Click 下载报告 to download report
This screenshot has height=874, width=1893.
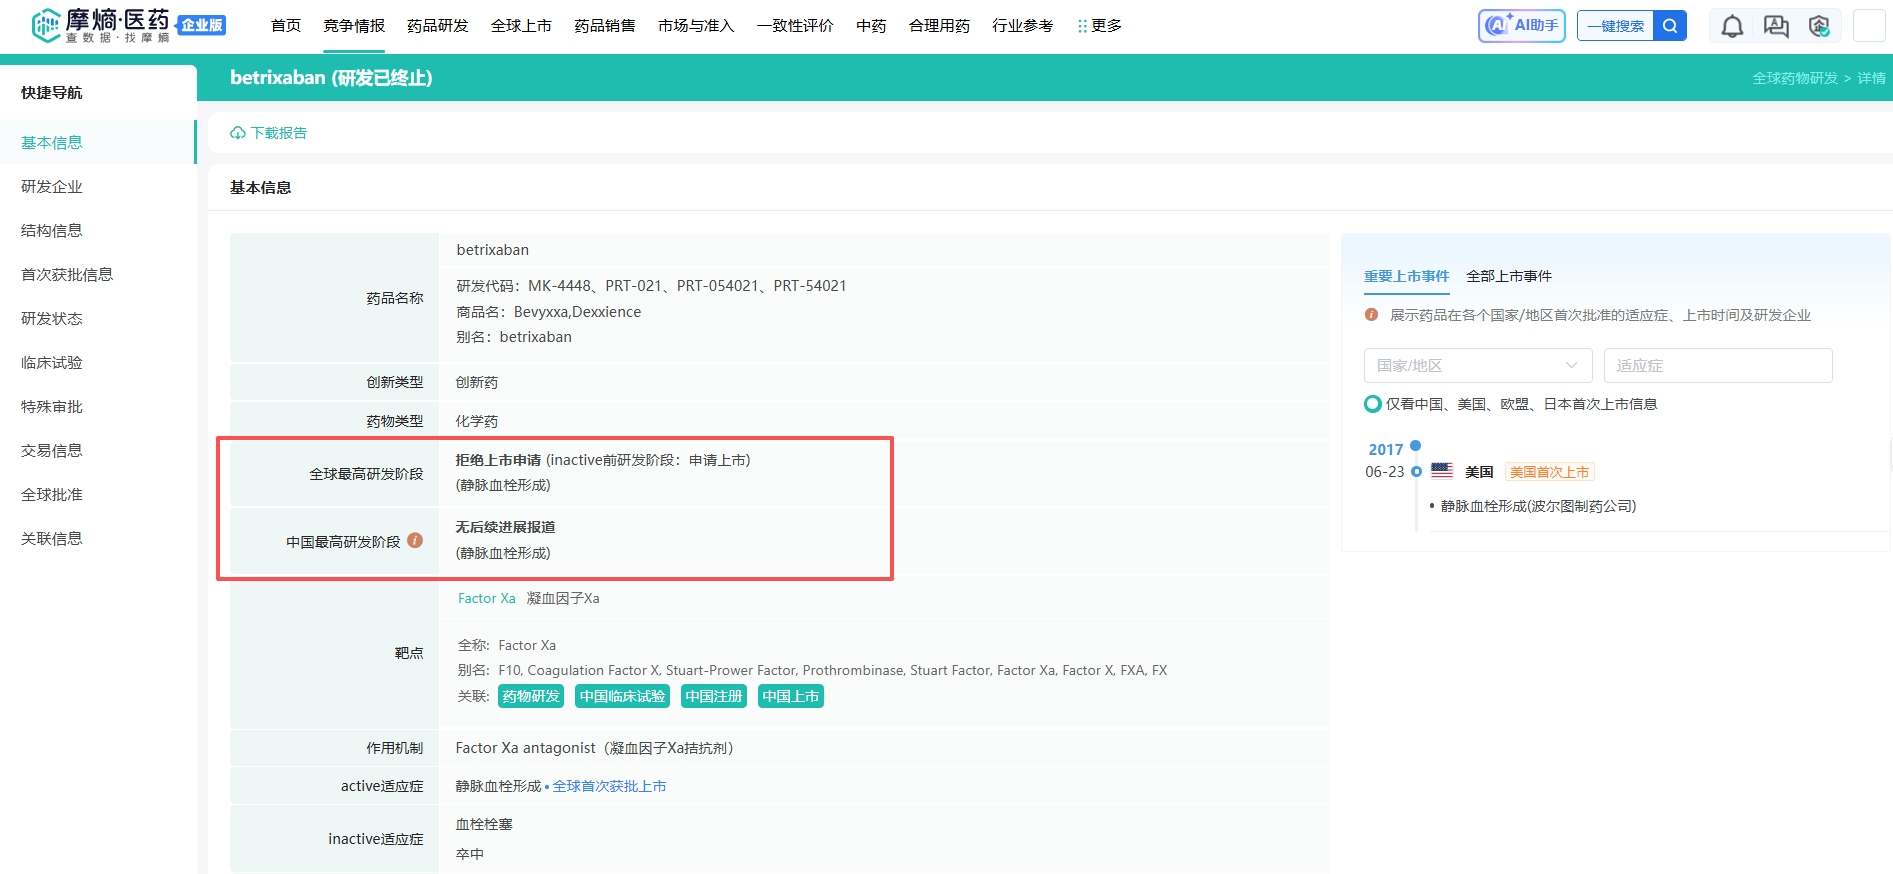click(x=269, y=133)
